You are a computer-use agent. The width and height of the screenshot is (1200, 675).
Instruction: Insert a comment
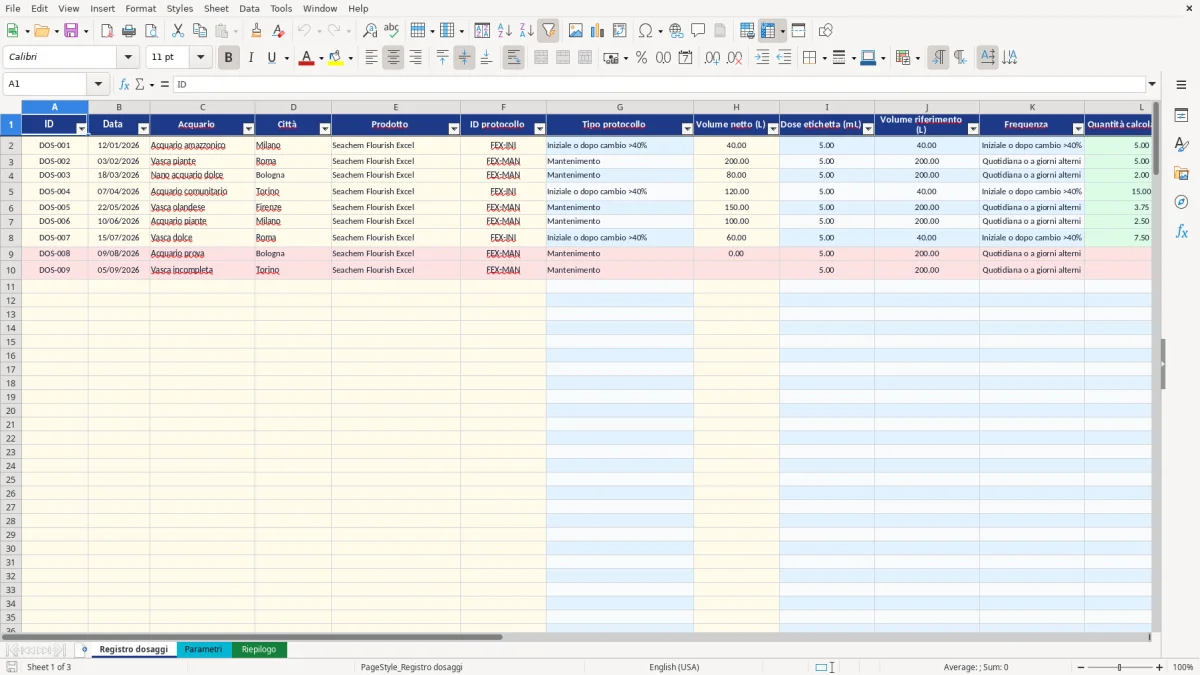(x=698, y=31)
